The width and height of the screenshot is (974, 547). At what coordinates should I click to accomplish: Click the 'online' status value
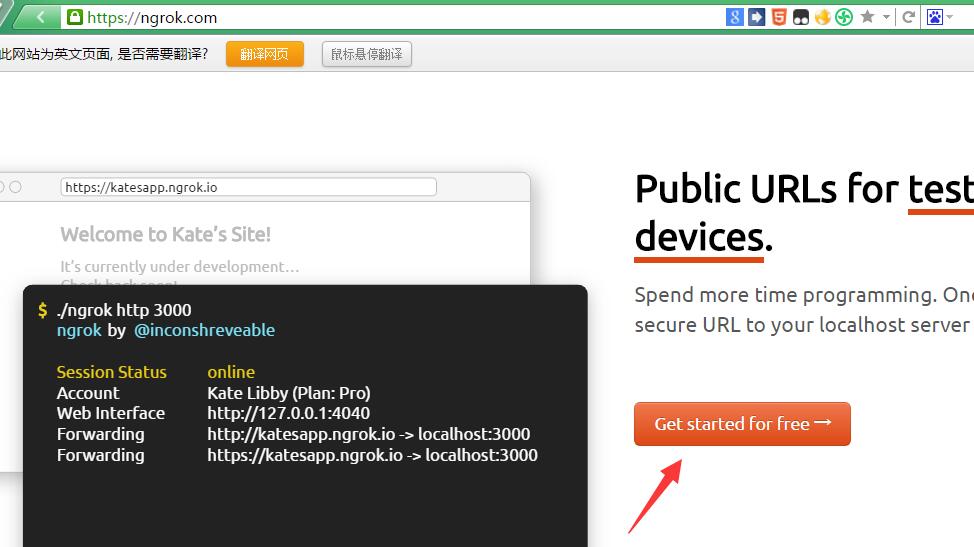tap(231, 372)
